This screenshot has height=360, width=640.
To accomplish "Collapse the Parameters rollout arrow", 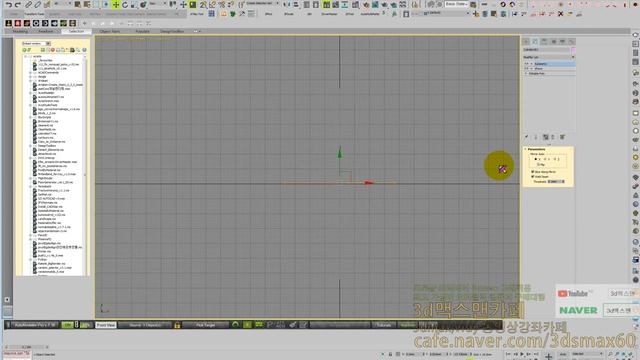I will coord(526,149).
